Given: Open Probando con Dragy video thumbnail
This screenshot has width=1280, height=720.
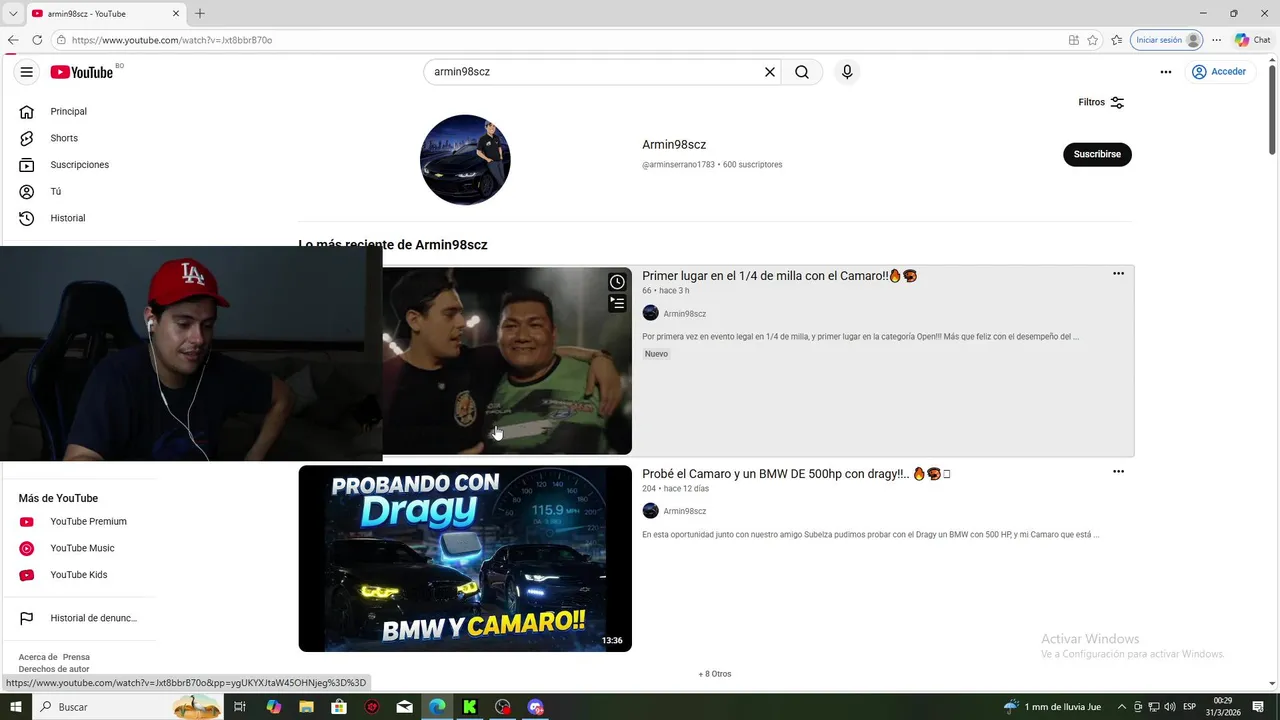Looking at the screenshot, I should 465,558.
